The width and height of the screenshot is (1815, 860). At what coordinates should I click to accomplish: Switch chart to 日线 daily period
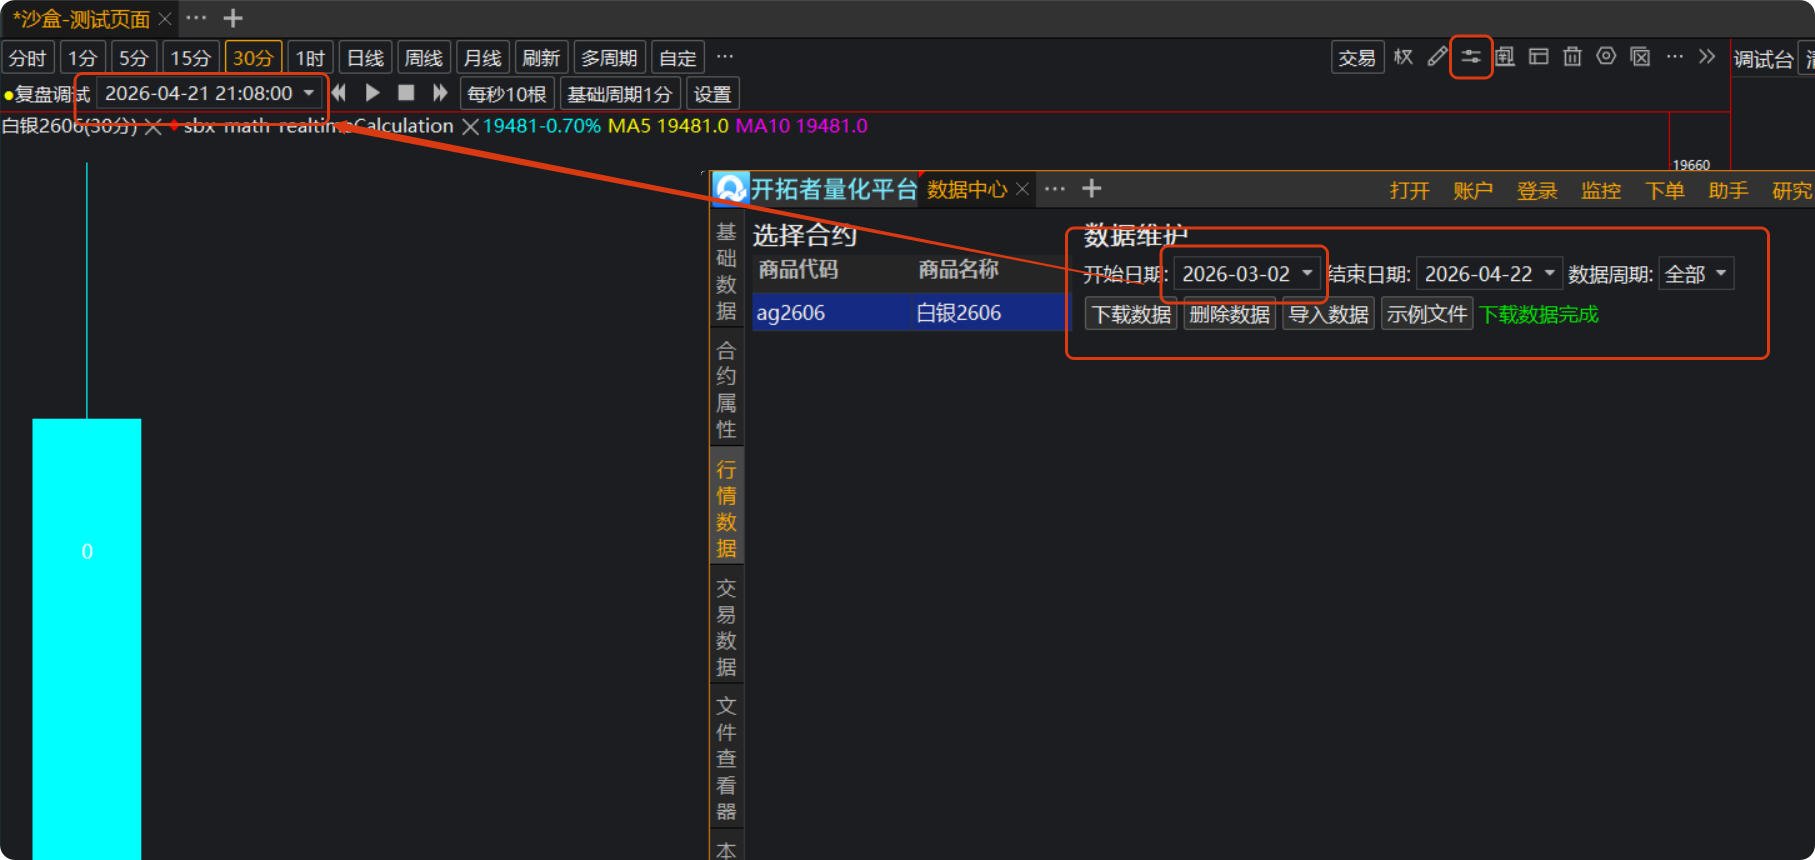click(365, 58)
